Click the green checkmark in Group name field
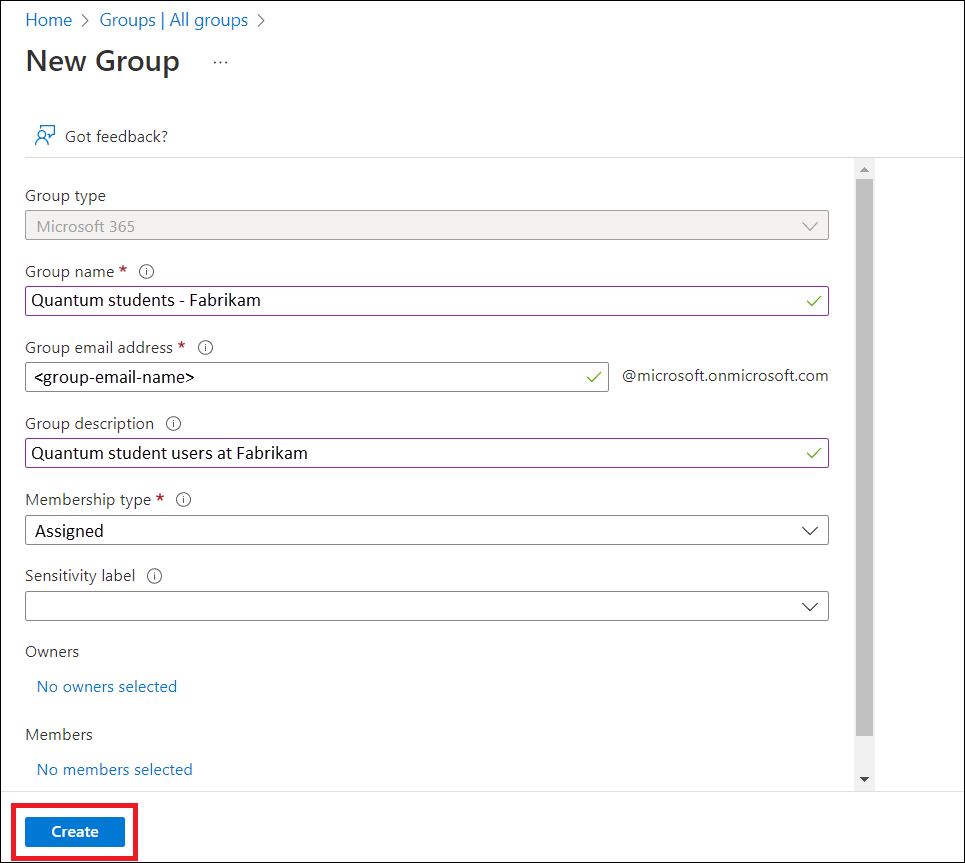The width and height of the screenshot is (965, 863). pyautogui.click(x=812, y=300)
